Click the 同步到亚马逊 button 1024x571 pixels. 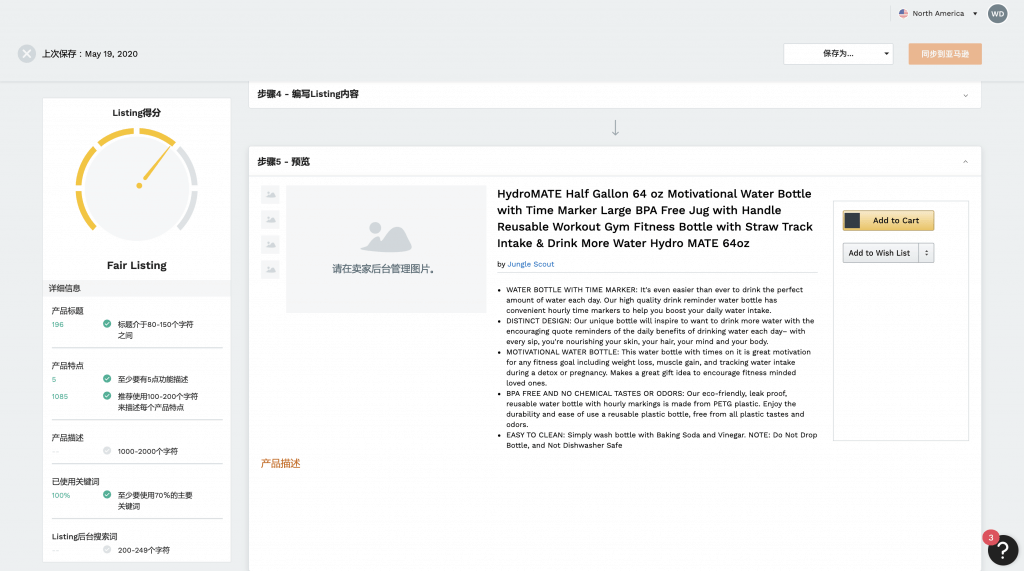(945, 54)
